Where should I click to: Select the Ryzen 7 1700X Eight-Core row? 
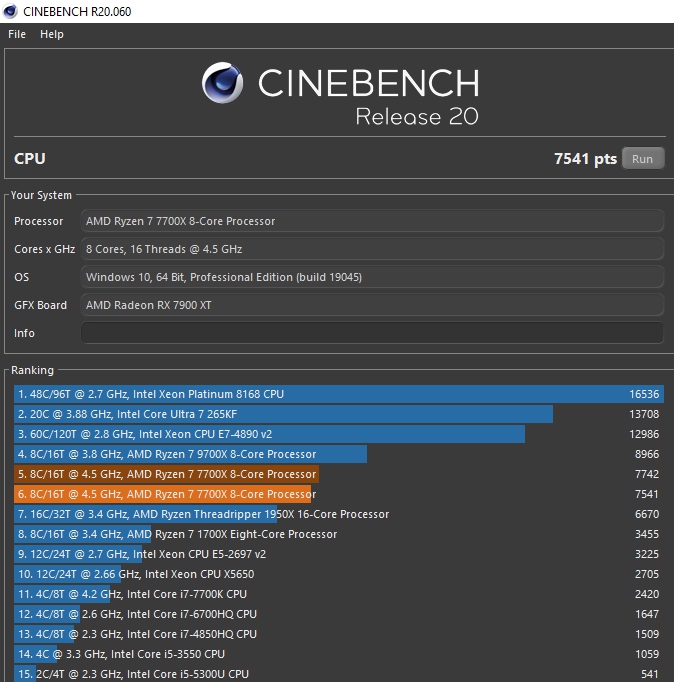coord(339,534)
